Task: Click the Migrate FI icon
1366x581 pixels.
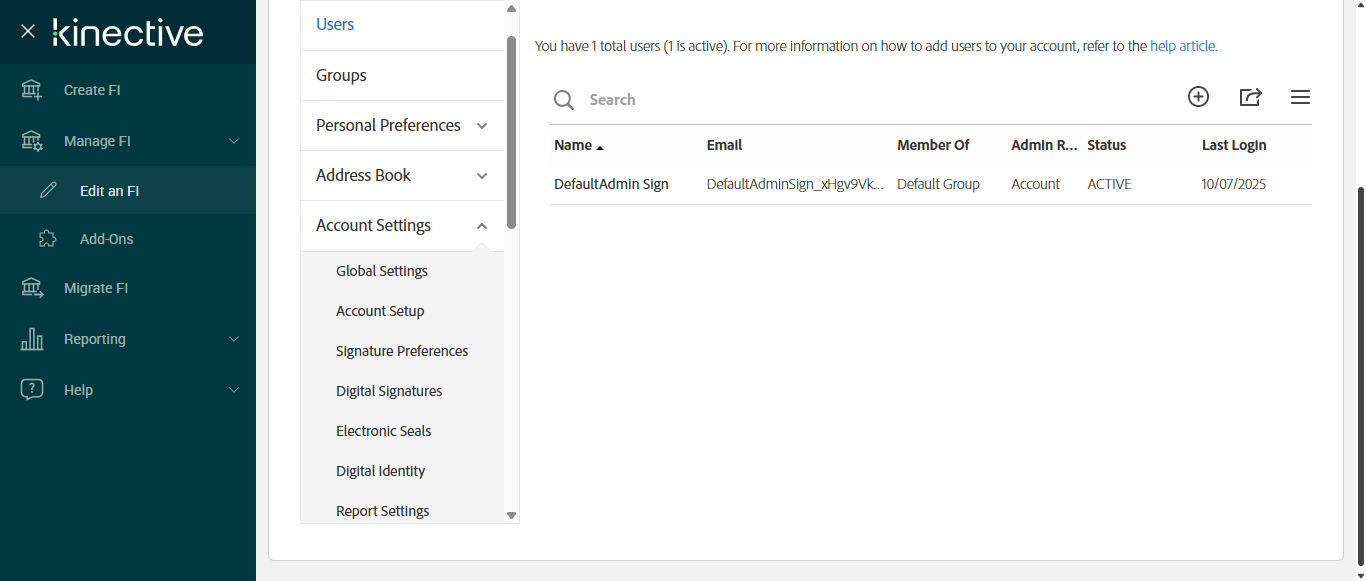Action: click(32, 288)
